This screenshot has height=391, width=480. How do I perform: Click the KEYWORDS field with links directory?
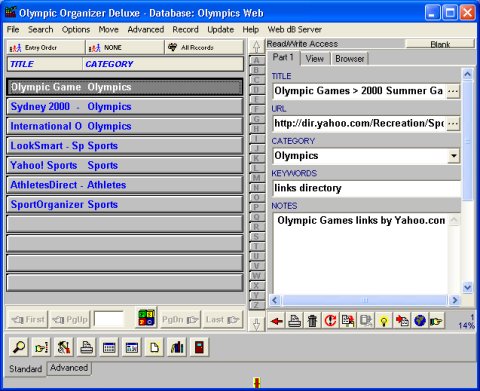point(366,188)
